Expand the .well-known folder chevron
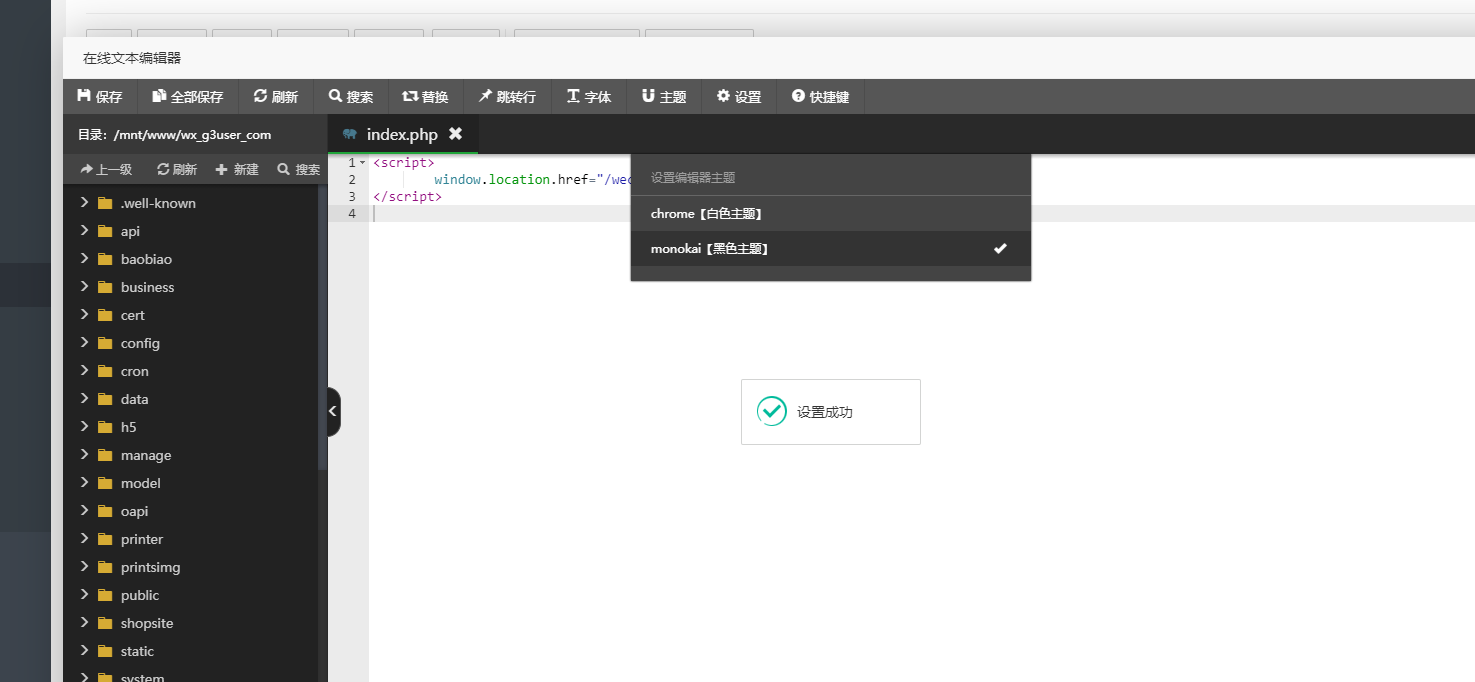This screenshot has height=682, width=1475. pyautogui.click(x=85, y=203)
